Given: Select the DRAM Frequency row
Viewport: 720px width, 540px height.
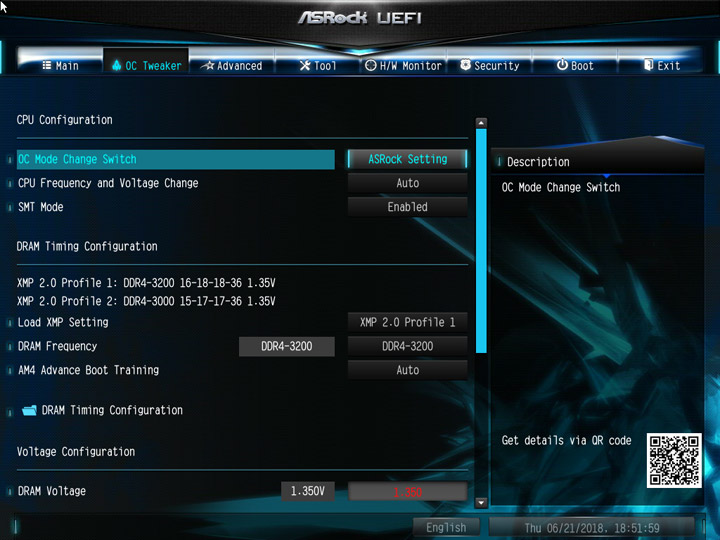Looking at the screenshot, I should (x=126, y=346).
